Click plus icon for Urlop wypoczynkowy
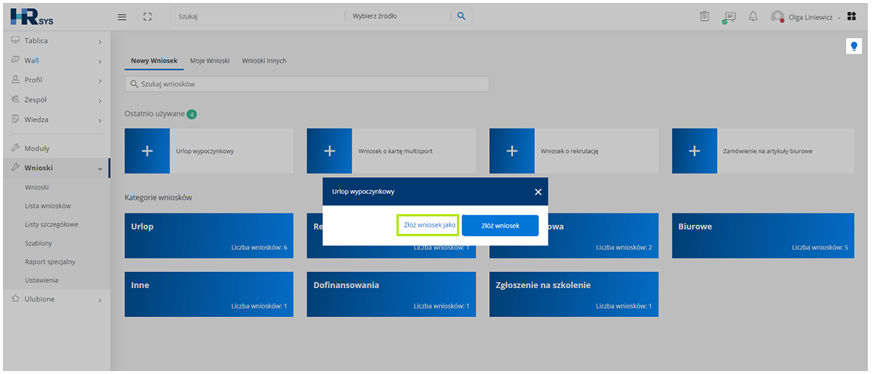The height and width of the screenshot is (374, 872). coord(147,151)
